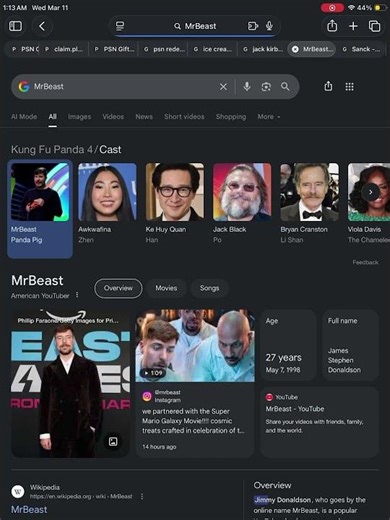Viewport: 390px width, 520px height.
Task: Toggle the Safari sidebar icon
Action: pos(15,26)
